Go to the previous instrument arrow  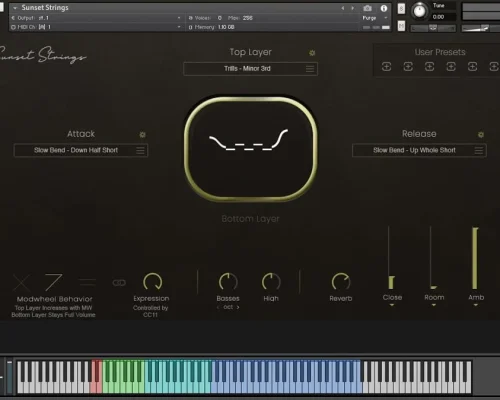coord(343,8)
